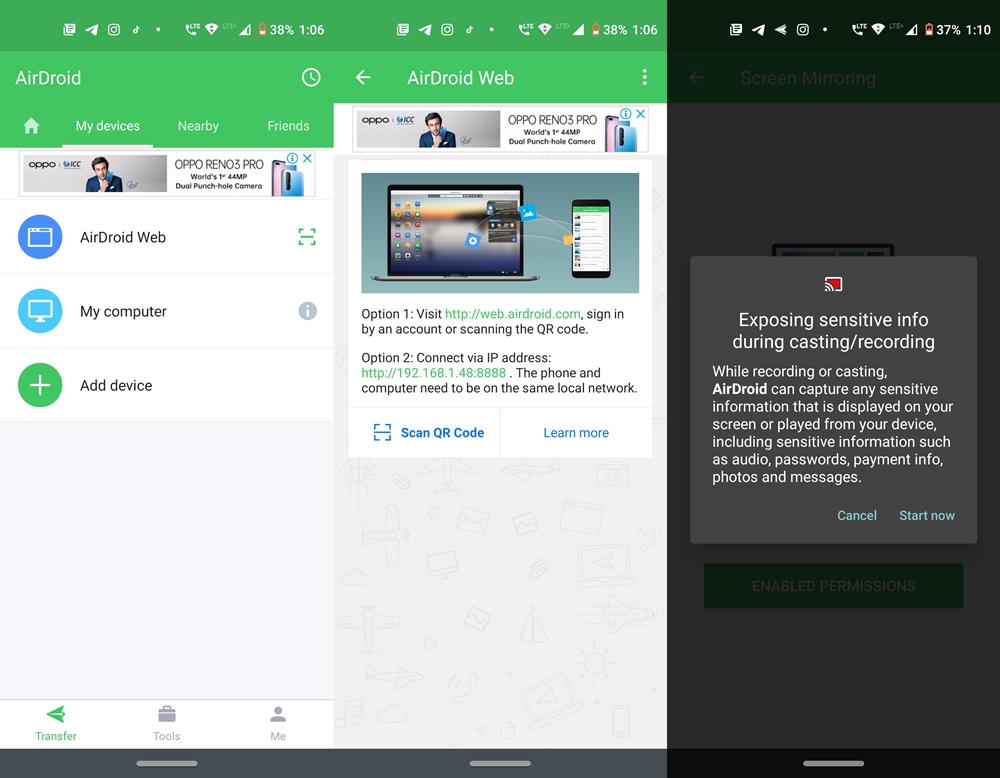This screenshot has height=778, width=1000.
Task: Tap the Telegram notification icon in first status bar
Action: pos(92,29)
